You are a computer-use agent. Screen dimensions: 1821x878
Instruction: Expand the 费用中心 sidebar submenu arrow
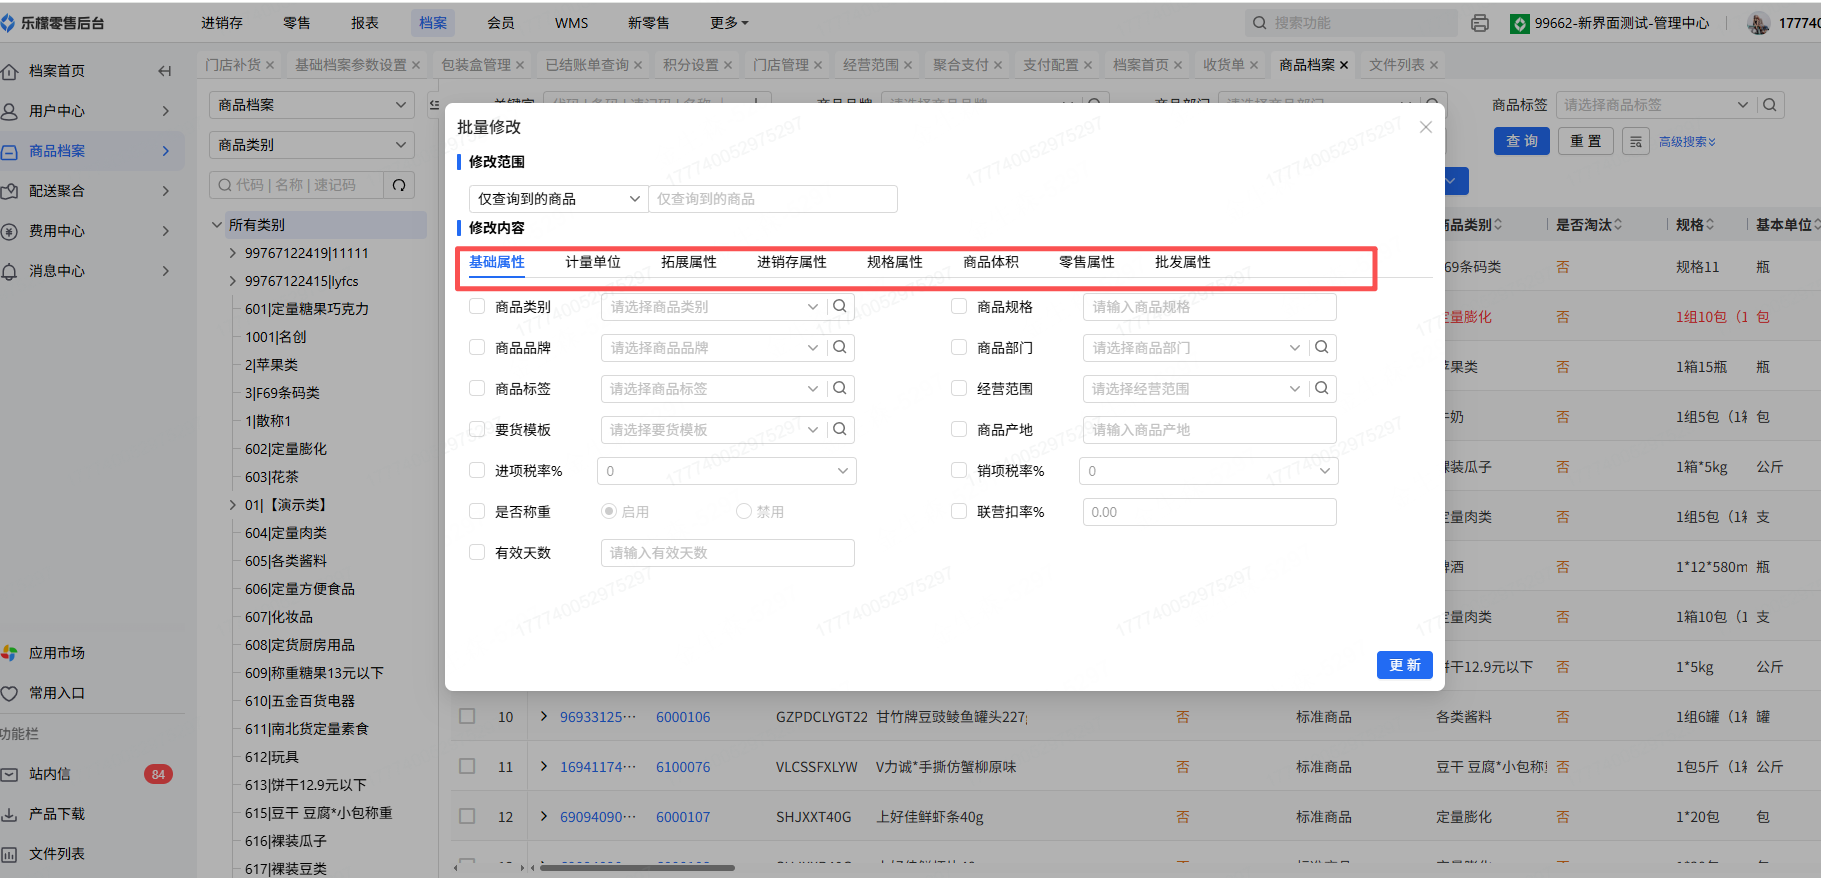tap(166, 231)
